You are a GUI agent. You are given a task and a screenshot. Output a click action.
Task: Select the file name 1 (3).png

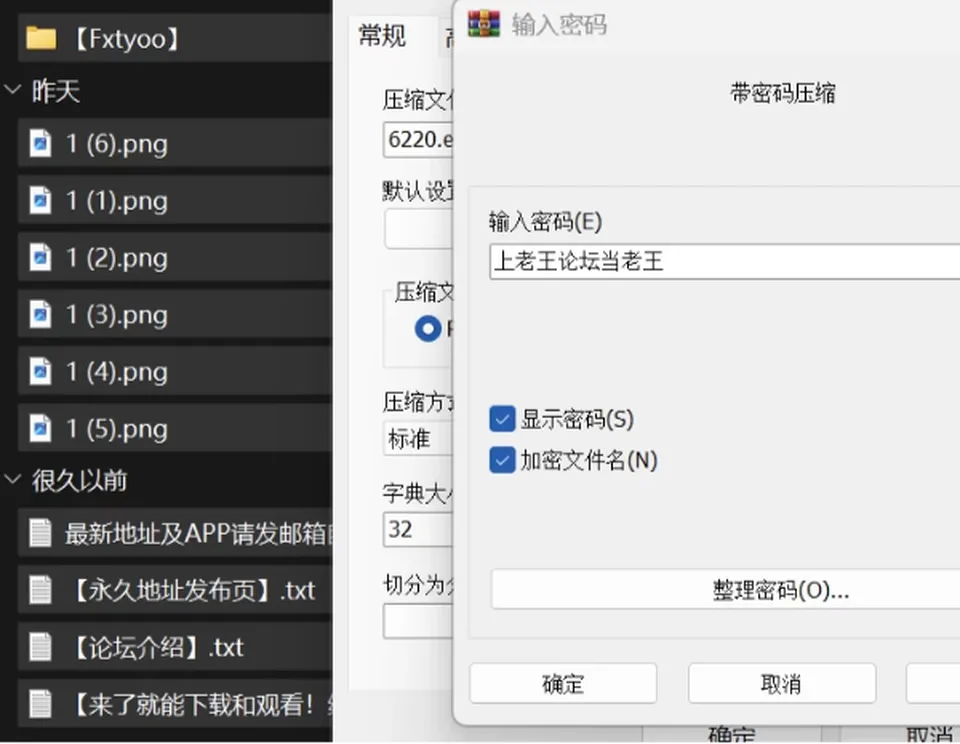pyautogui.click(x=117, y=315)
